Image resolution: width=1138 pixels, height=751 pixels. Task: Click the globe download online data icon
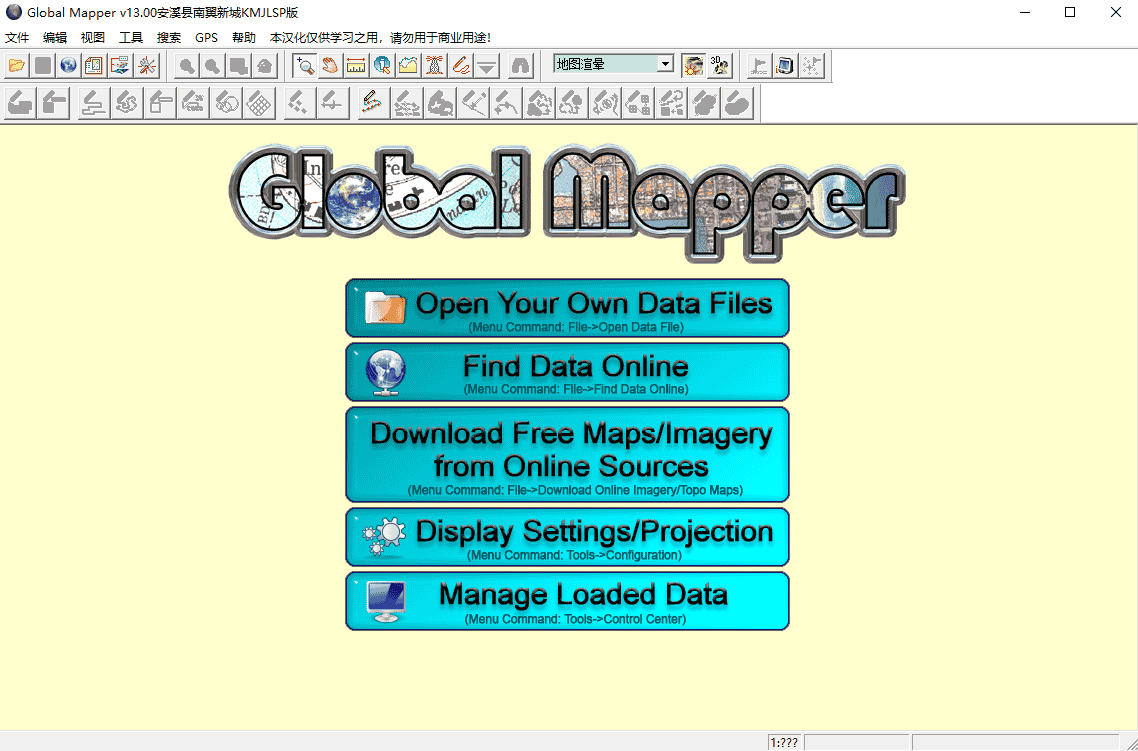tap(69, 66)
